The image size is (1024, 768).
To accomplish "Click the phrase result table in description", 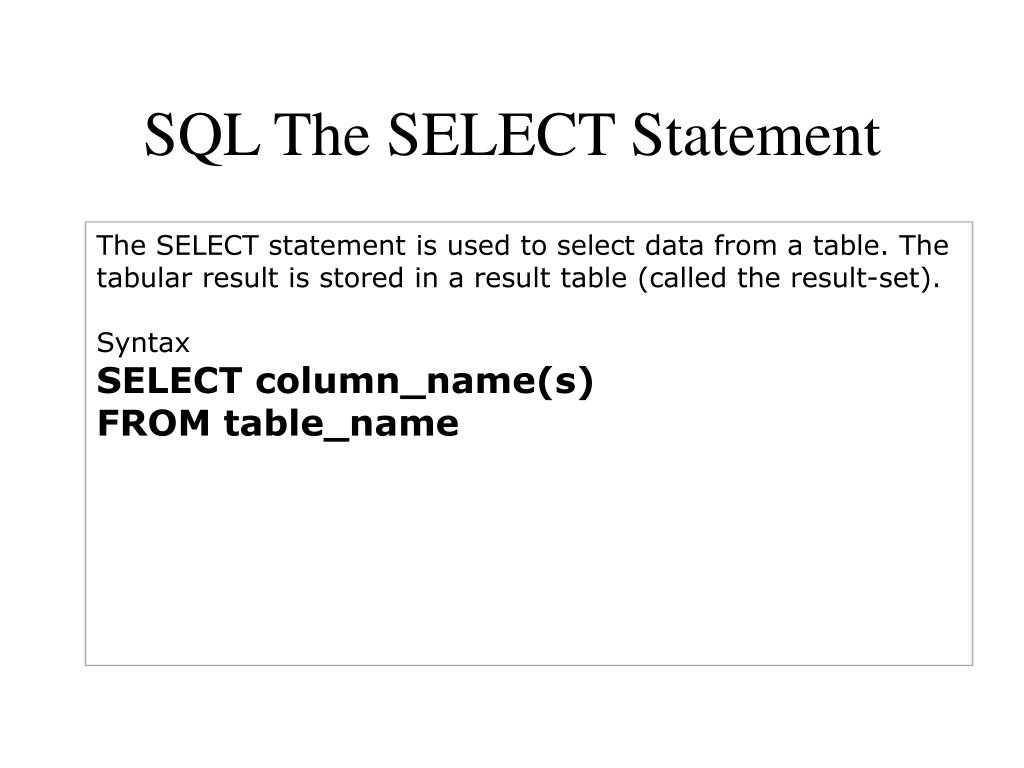I will [550, 278].
